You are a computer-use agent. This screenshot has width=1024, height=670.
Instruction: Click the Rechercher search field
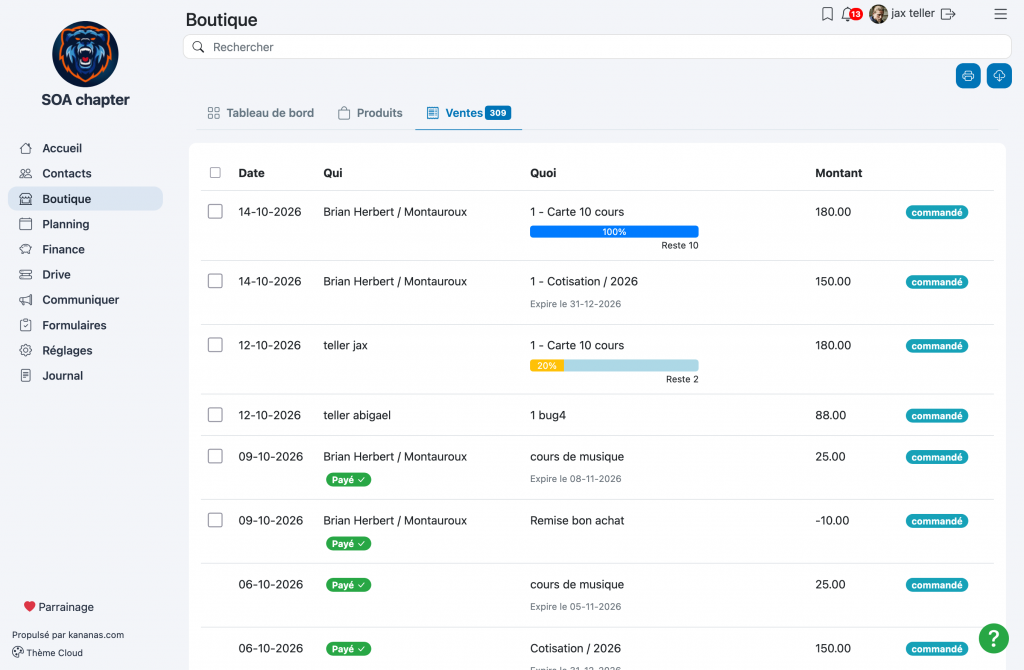(x=597, y=47)
